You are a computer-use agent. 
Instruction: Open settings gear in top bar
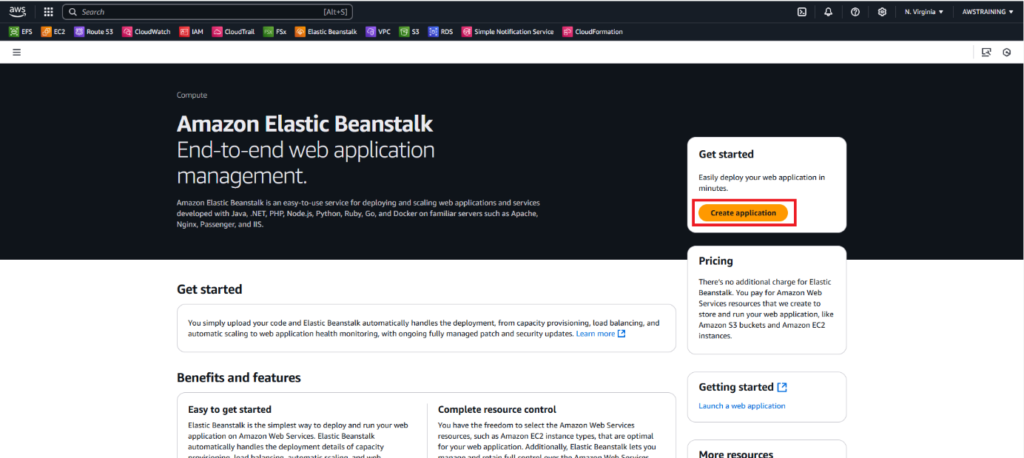click(881, 12)
